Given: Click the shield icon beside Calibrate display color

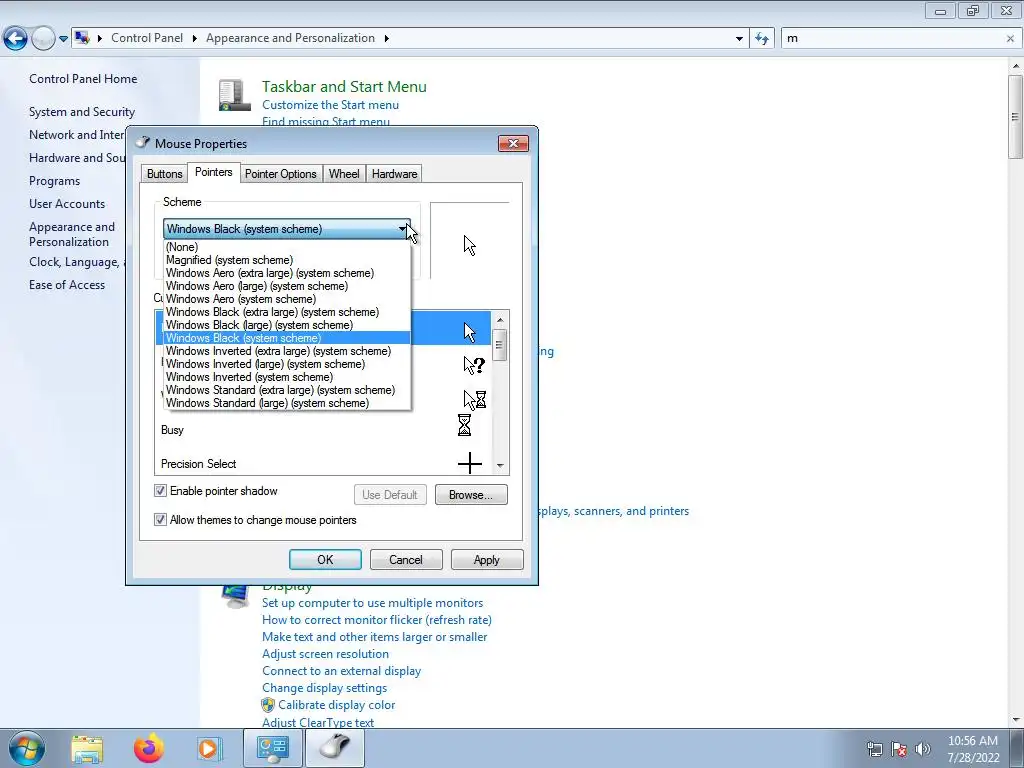Looking at the screenshot, I should click(x=268, y=705).
